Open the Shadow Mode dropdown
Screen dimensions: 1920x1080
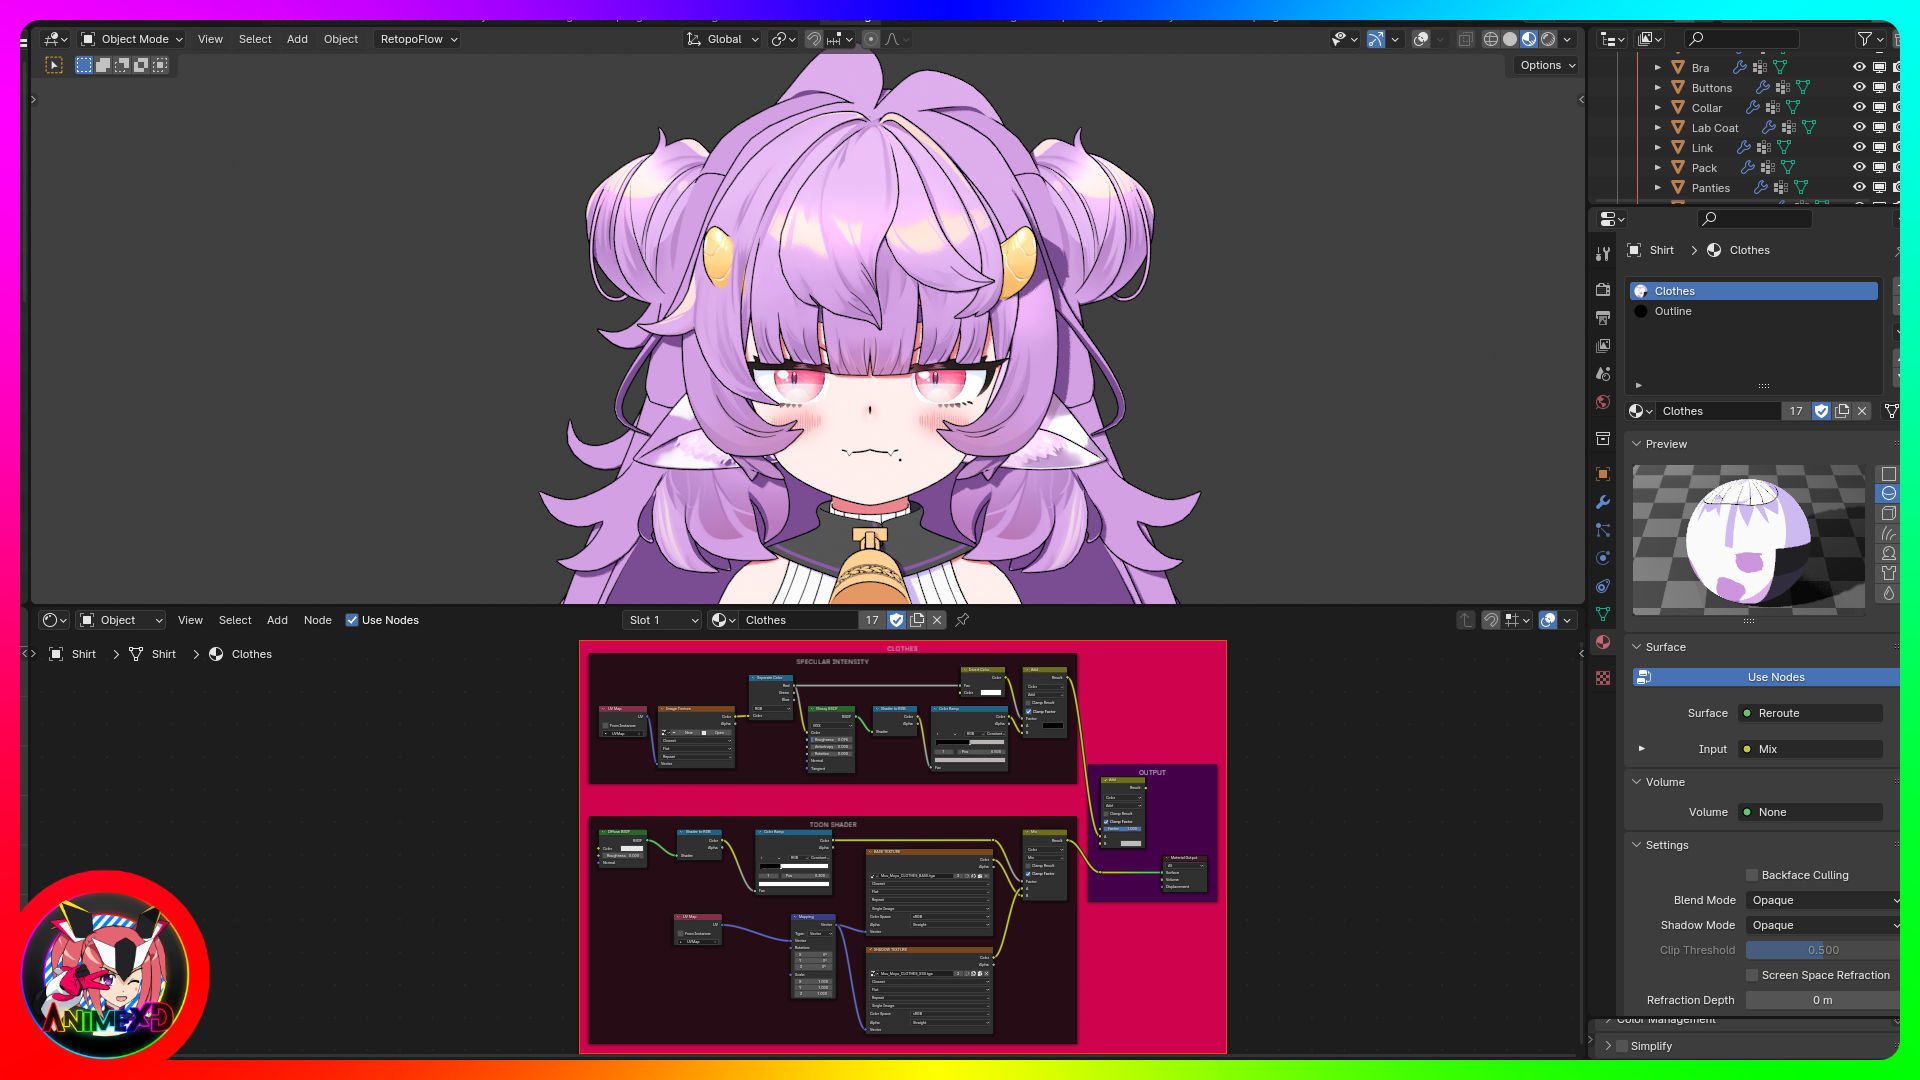[x=1822, y=925]
